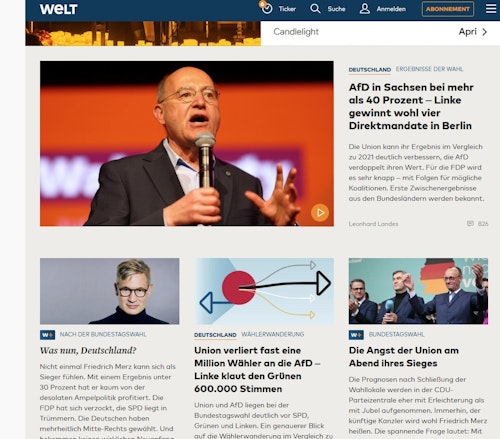The image size is (500, 439).
Task: Open the WELT logo homepage
Action: pos(59,9)
